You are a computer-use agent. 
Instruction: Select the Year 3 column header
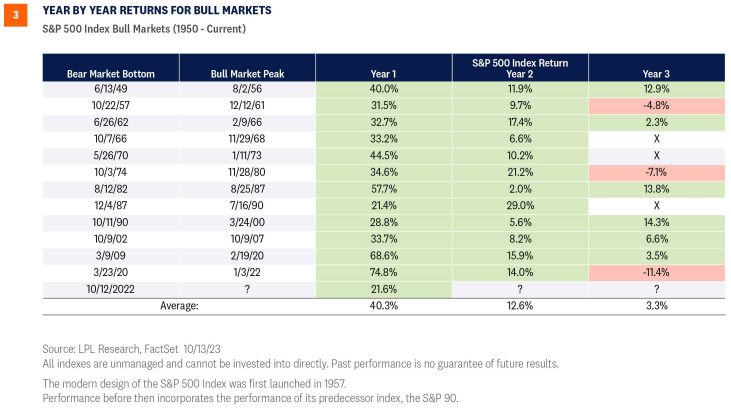pyautogui.click(x=656, y=73)
